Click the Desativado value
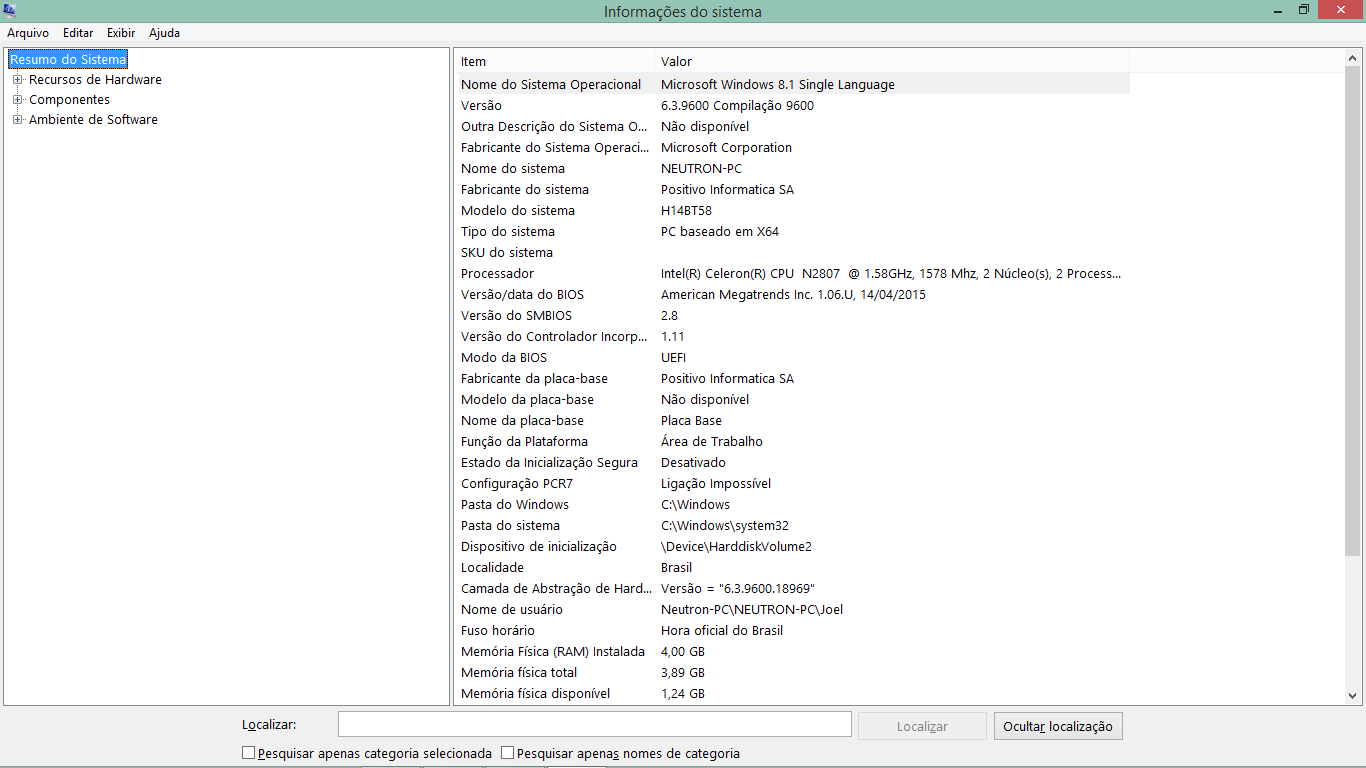Image resolution: width=1366 pixels, height=768 pixels. click(x=693, y=463)
